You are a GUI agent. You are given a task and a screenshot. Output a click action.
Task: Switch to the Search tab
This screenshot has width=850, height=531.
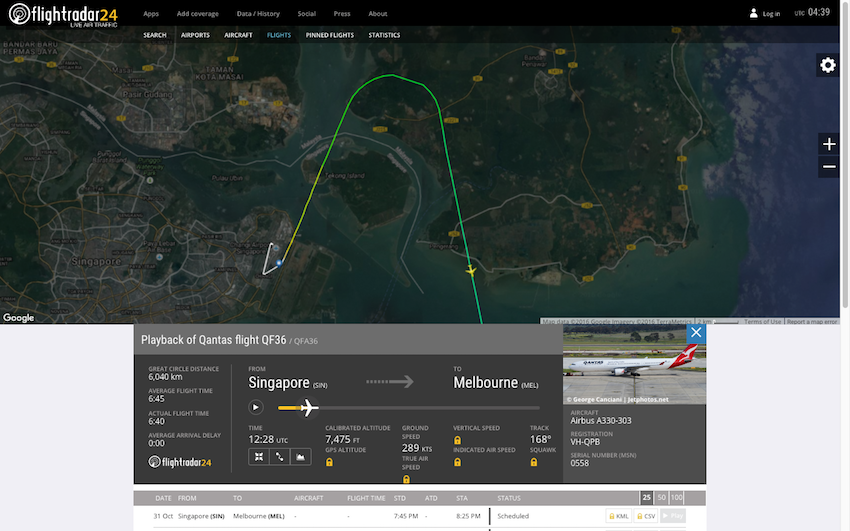tap(154, 35)
